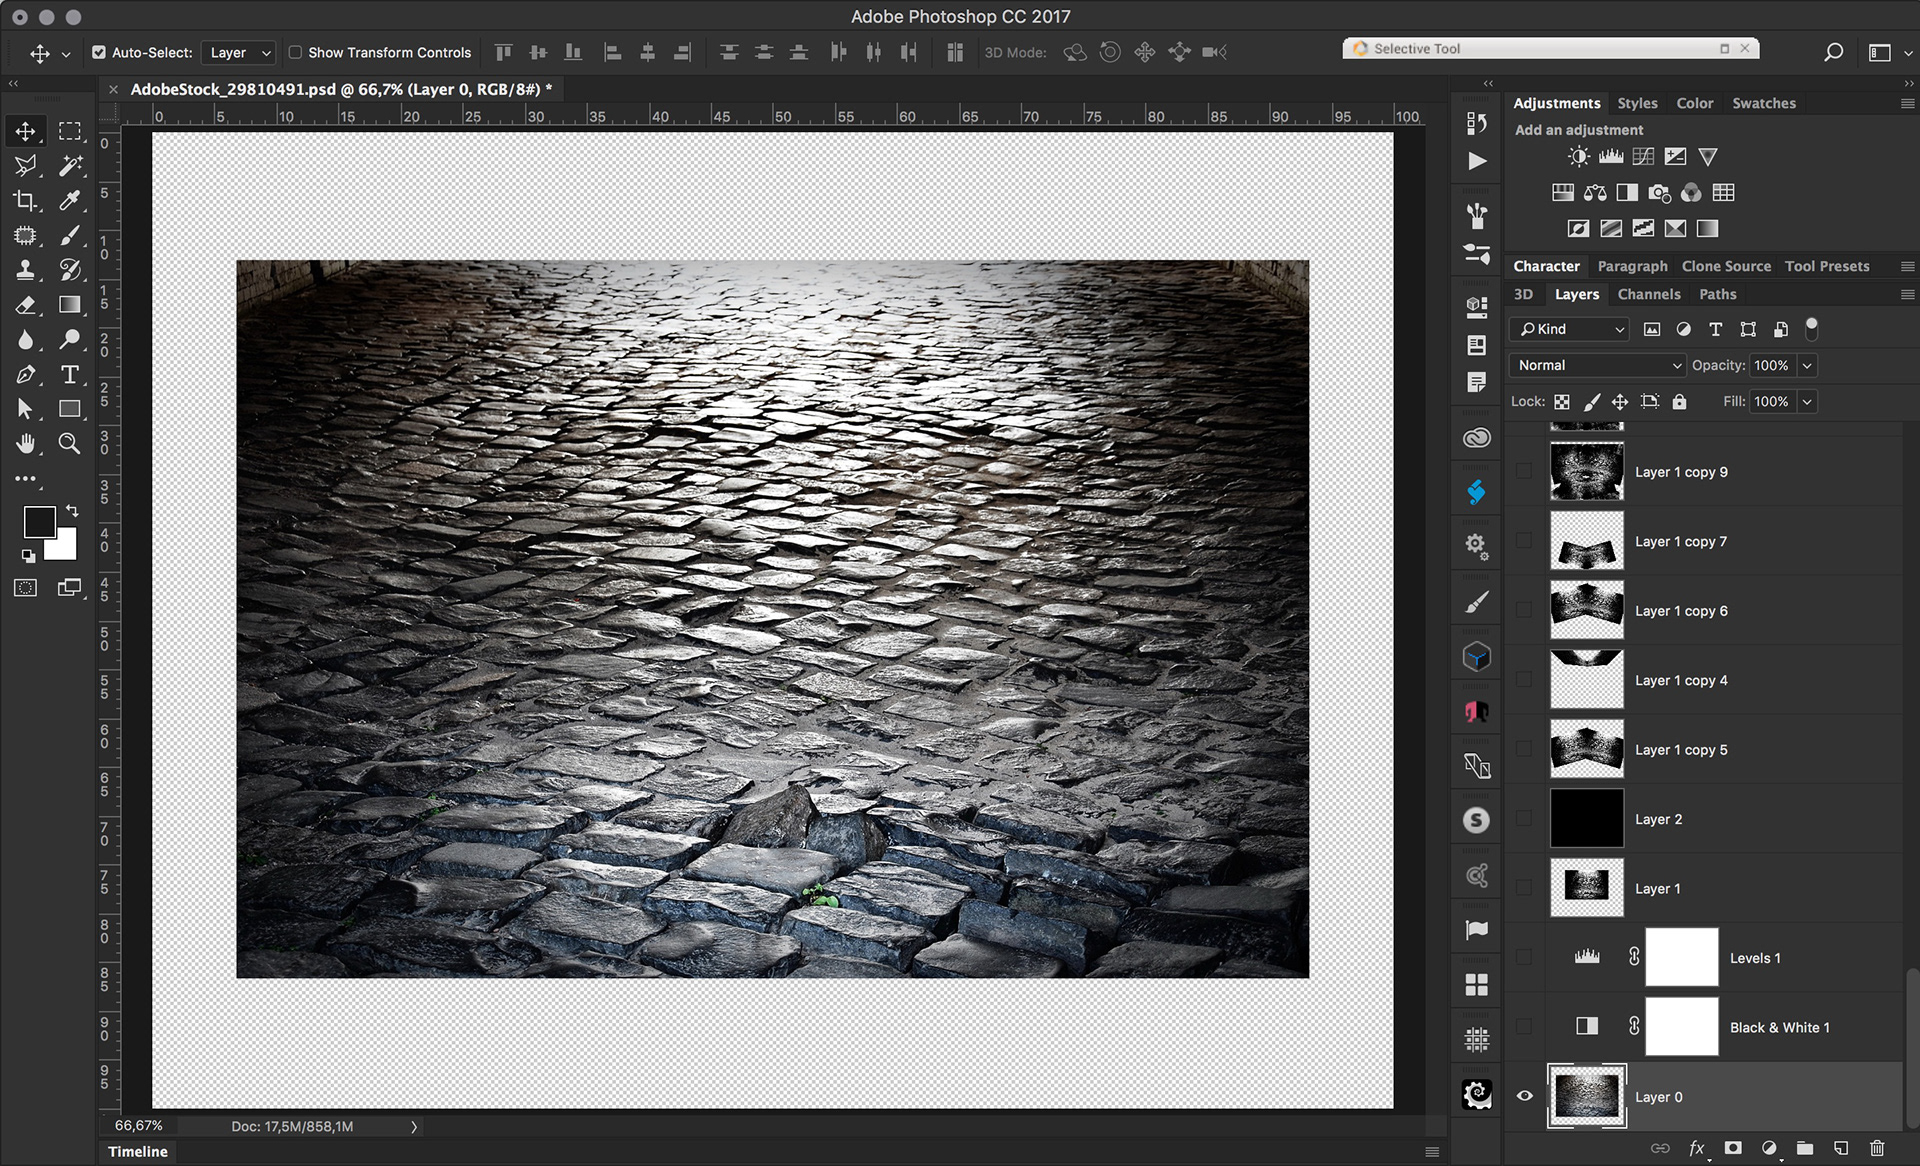
Task: Select the Dodge tool
Action: [69, 340]
